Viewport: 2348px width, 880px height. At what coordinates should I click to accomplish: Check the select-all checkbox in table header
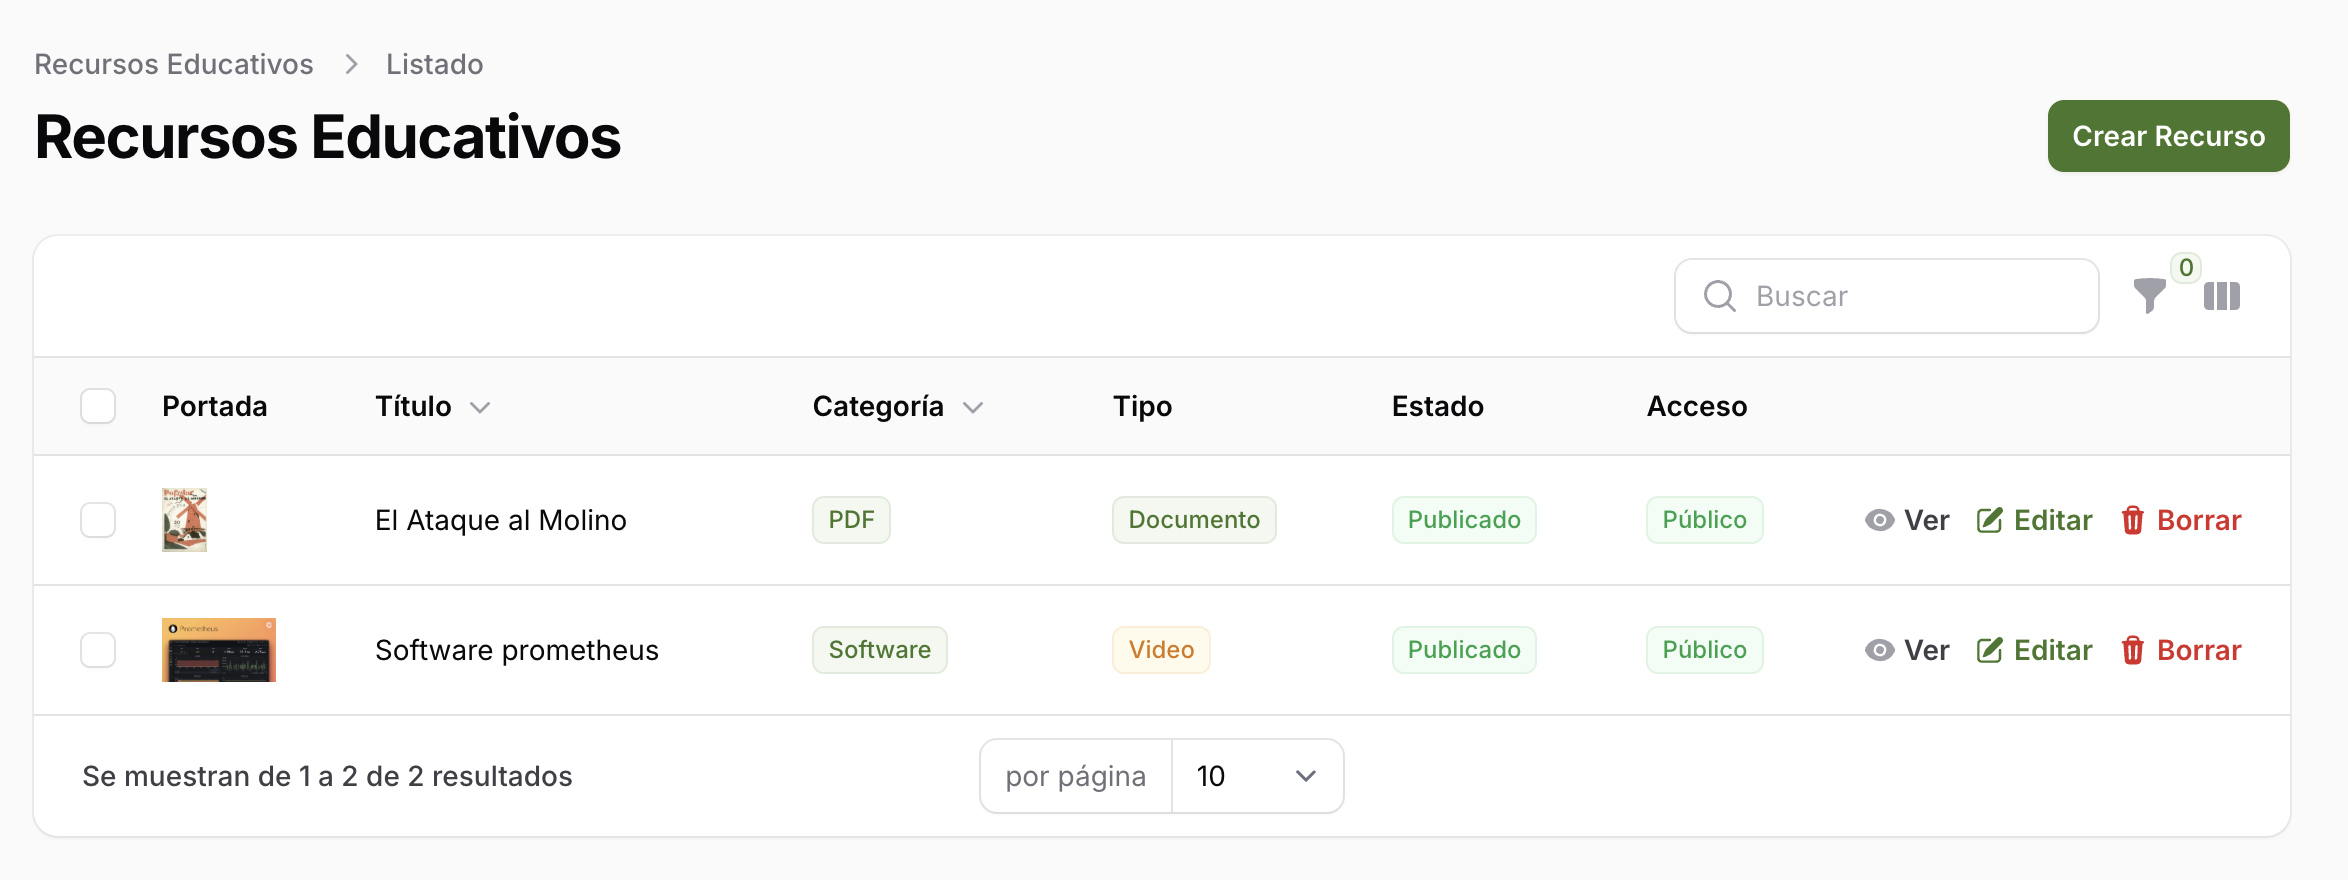[98, 406]
